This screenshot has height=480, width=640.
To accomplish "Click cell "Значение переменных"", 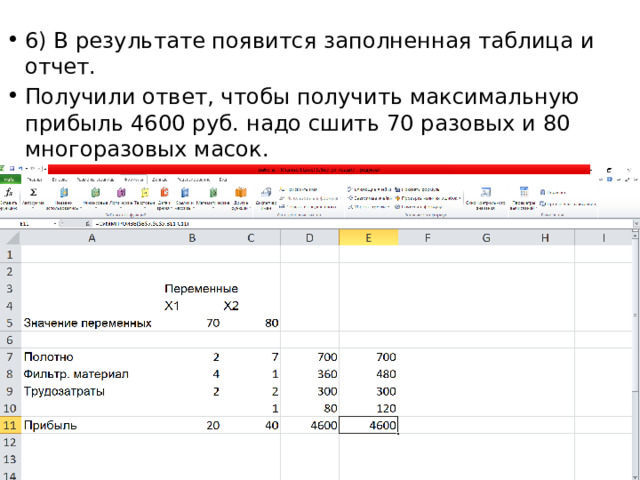I will tap(87, 323).
